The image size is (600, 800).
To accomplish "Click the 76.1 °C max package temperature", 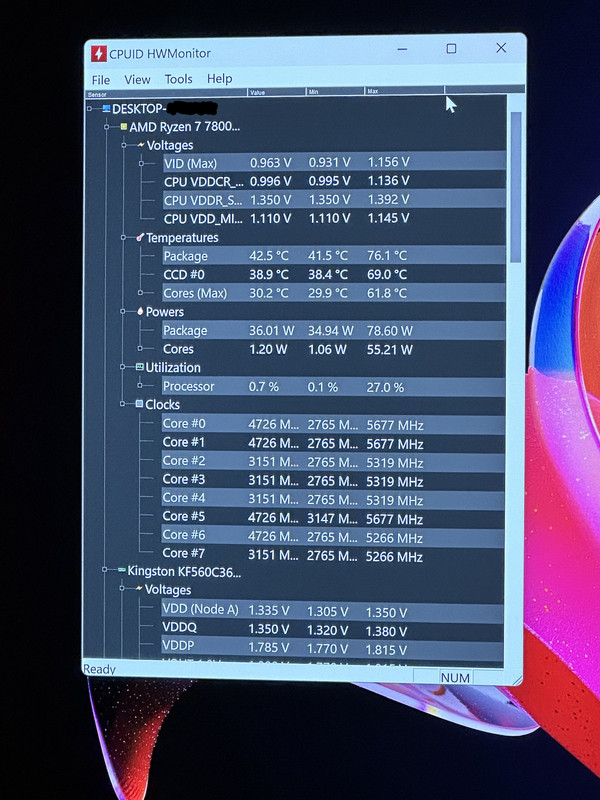I will 387,255.
